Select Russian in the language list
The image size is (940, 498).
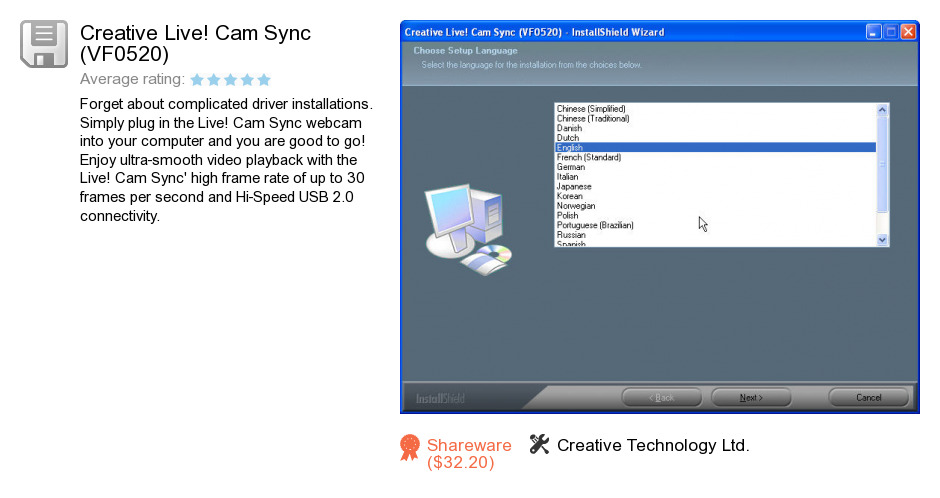tap(715, 235)
